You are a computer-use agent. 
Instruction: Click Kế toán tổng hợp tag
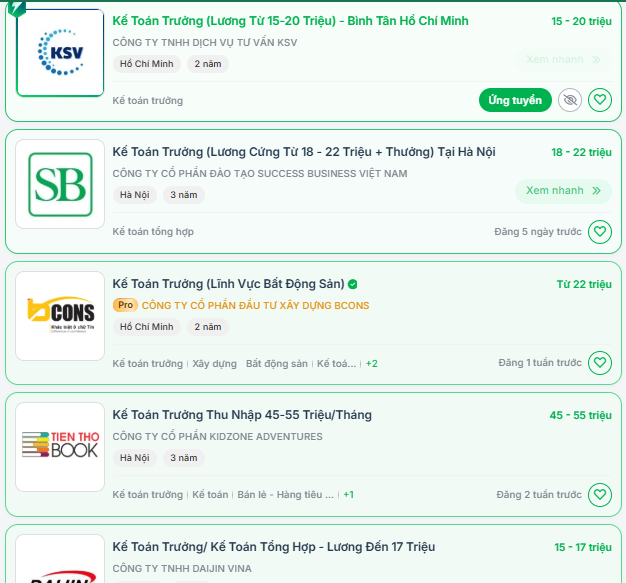click(153, 232)
